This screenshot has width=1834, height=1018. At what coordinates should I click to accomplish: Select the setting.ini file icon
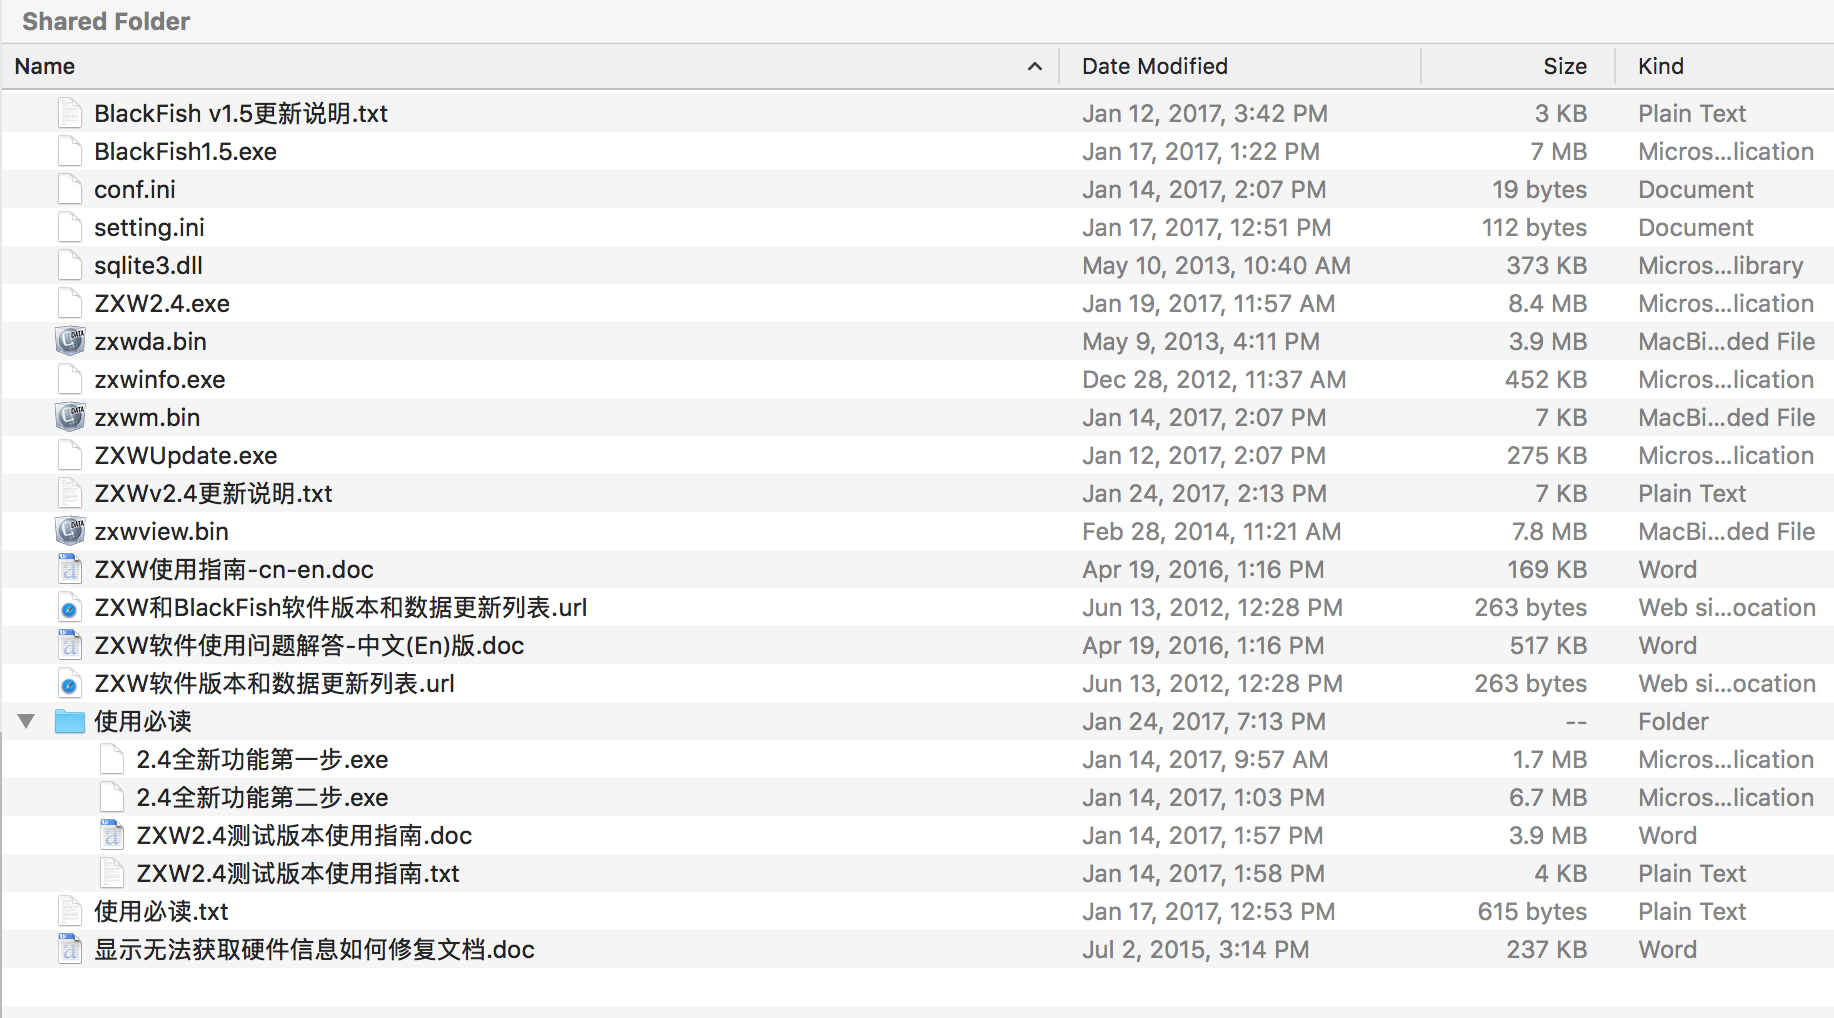(70, 227)
